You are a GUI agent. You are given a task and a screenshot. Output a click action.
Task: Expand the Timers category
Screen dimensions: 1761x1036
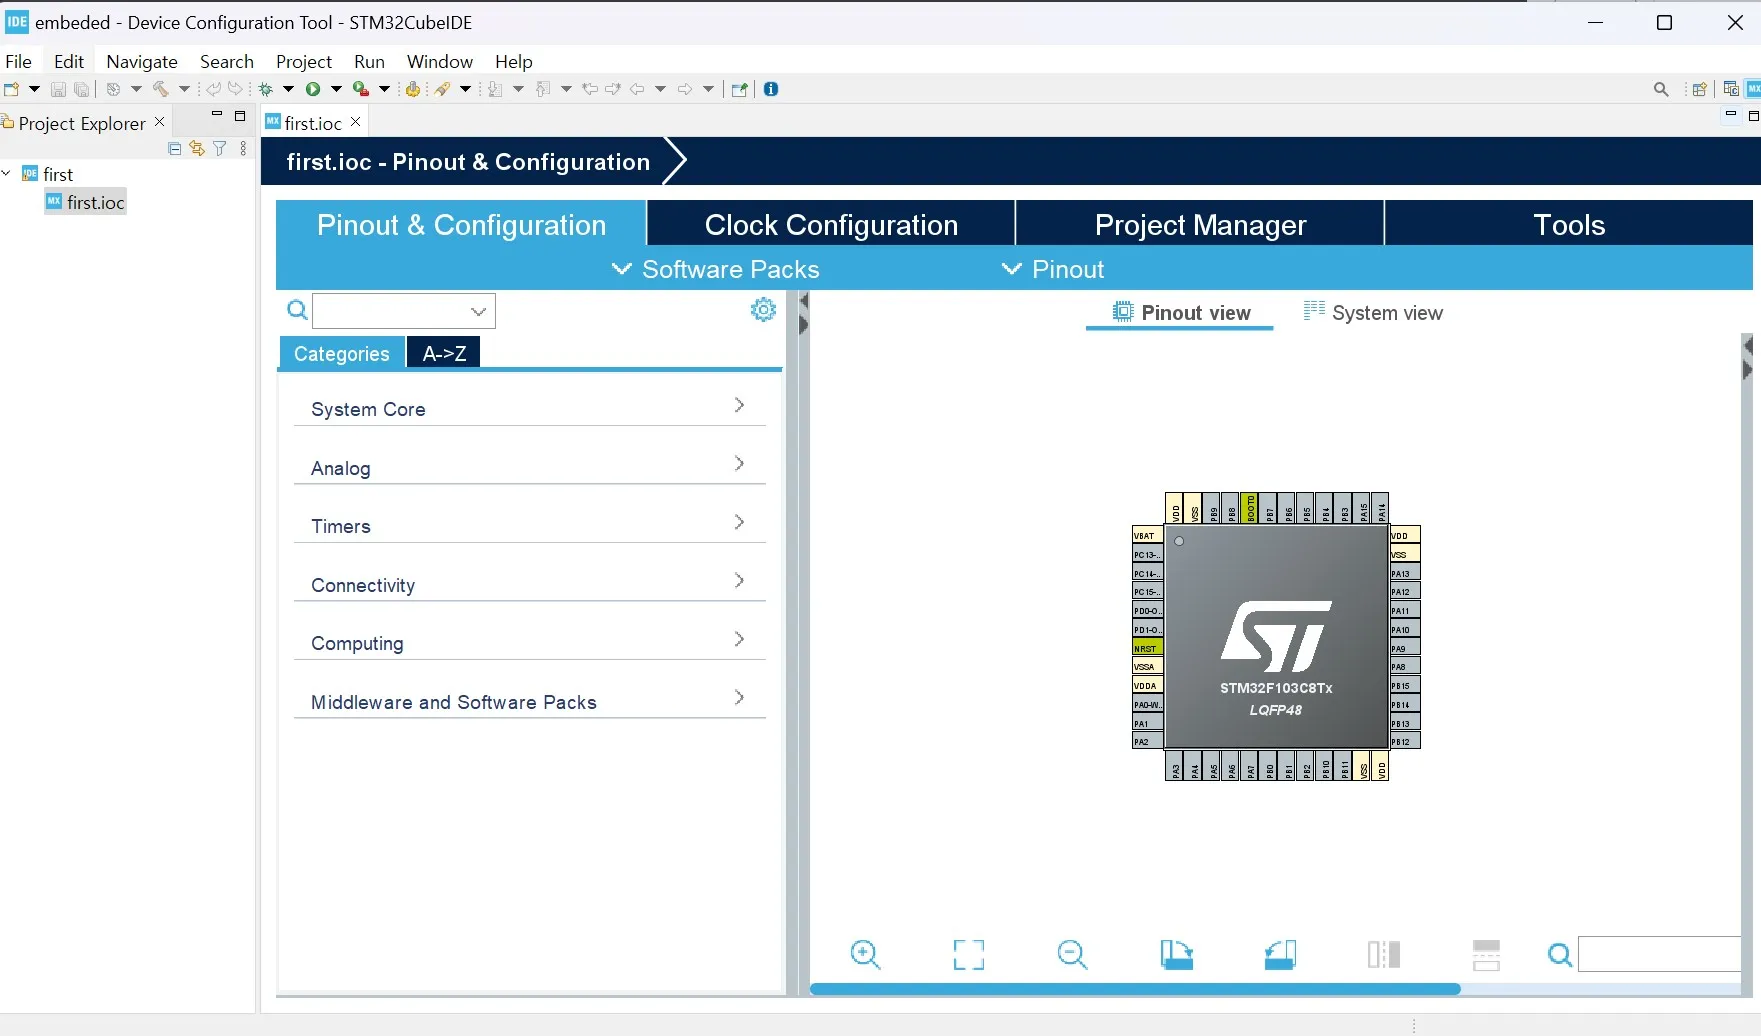coord(529,525)
